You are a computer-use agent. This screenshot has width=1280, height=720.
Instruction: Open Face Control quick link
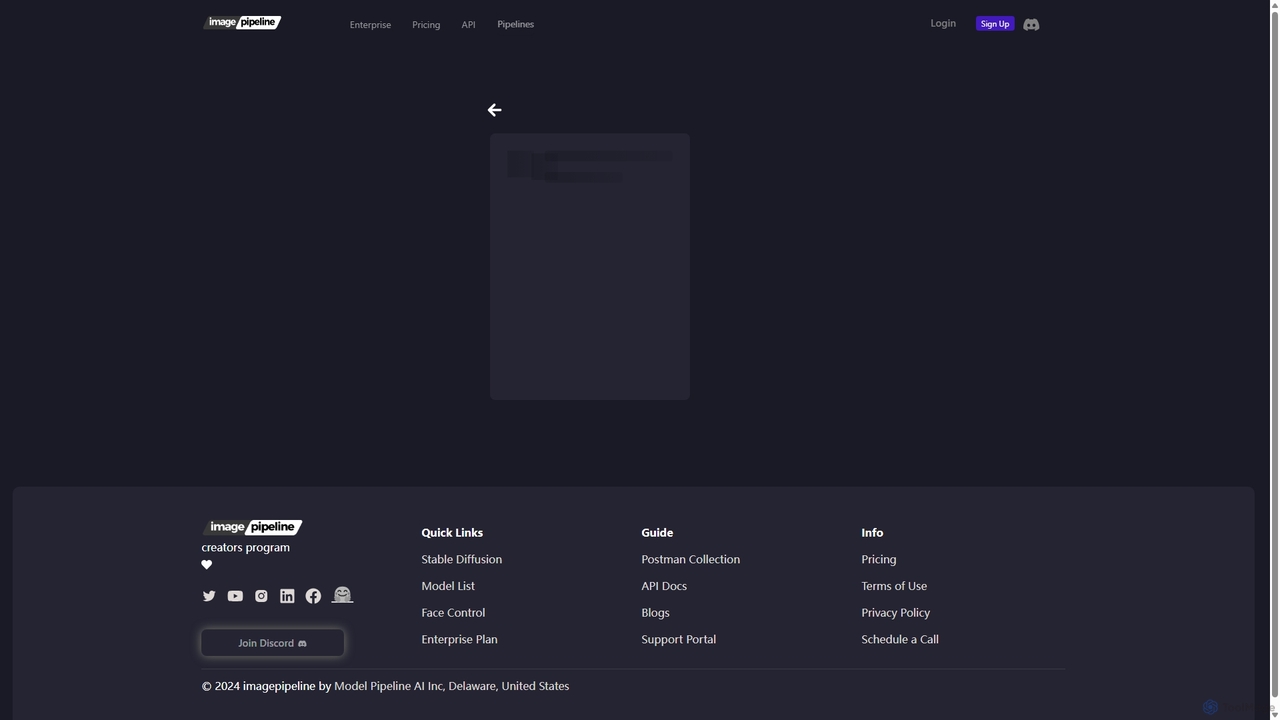click(x=453, y=612)
